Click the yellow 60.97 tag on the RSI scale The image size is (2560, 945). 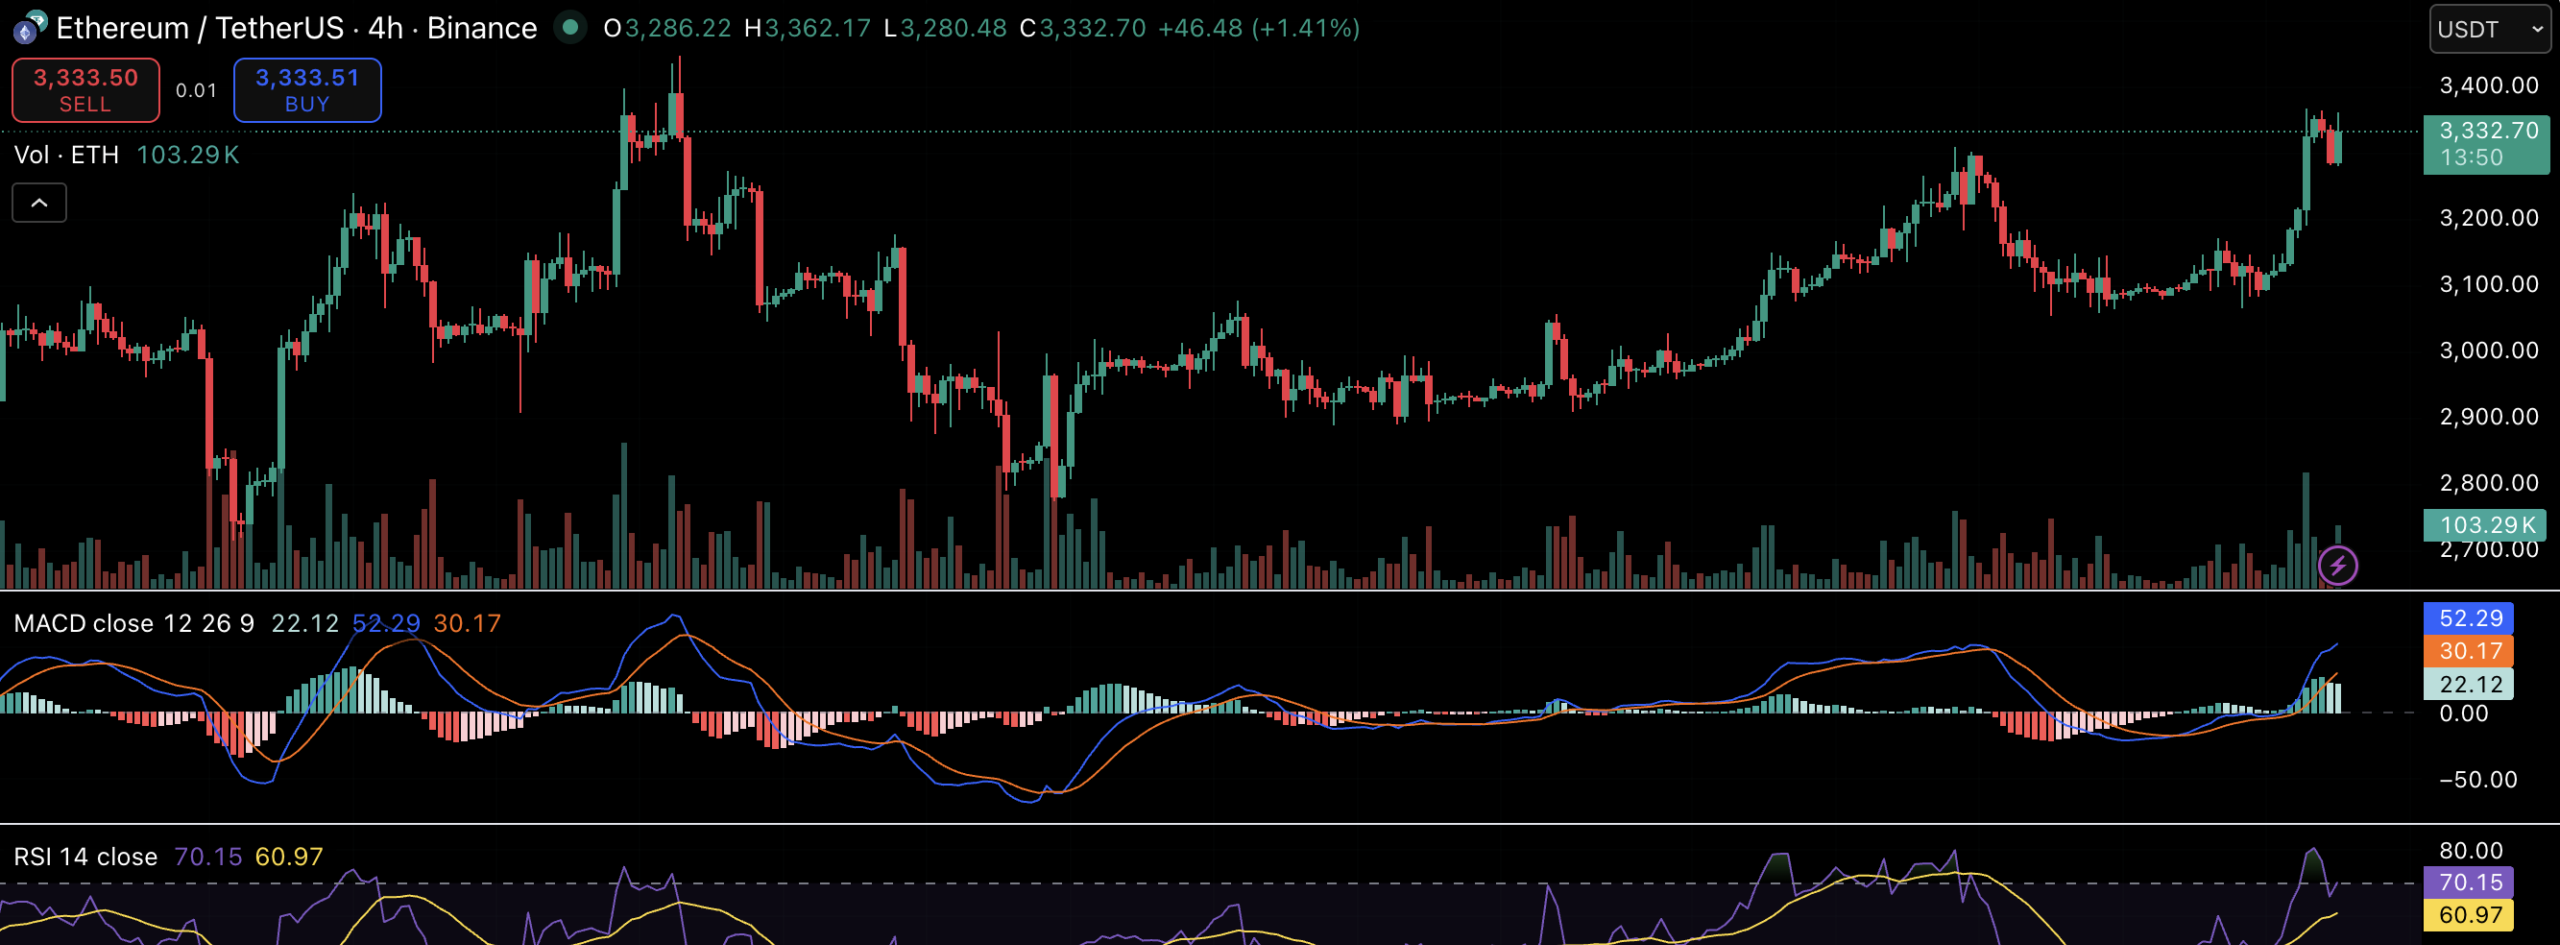click(2468, 915)
